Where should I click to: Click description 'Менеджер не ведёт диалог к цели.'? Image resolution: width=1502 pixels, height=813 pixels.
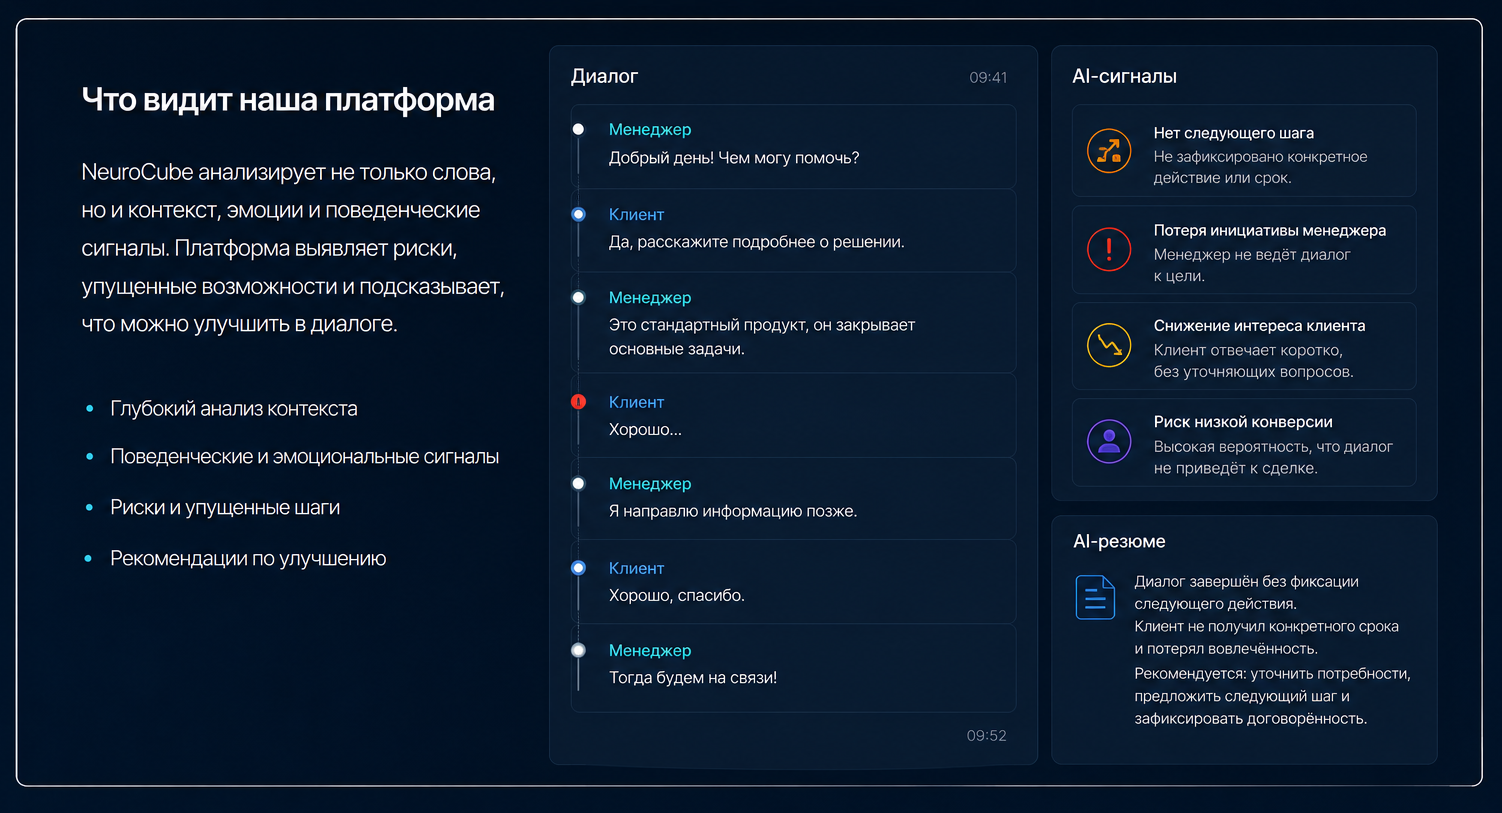coord(1252,265)
